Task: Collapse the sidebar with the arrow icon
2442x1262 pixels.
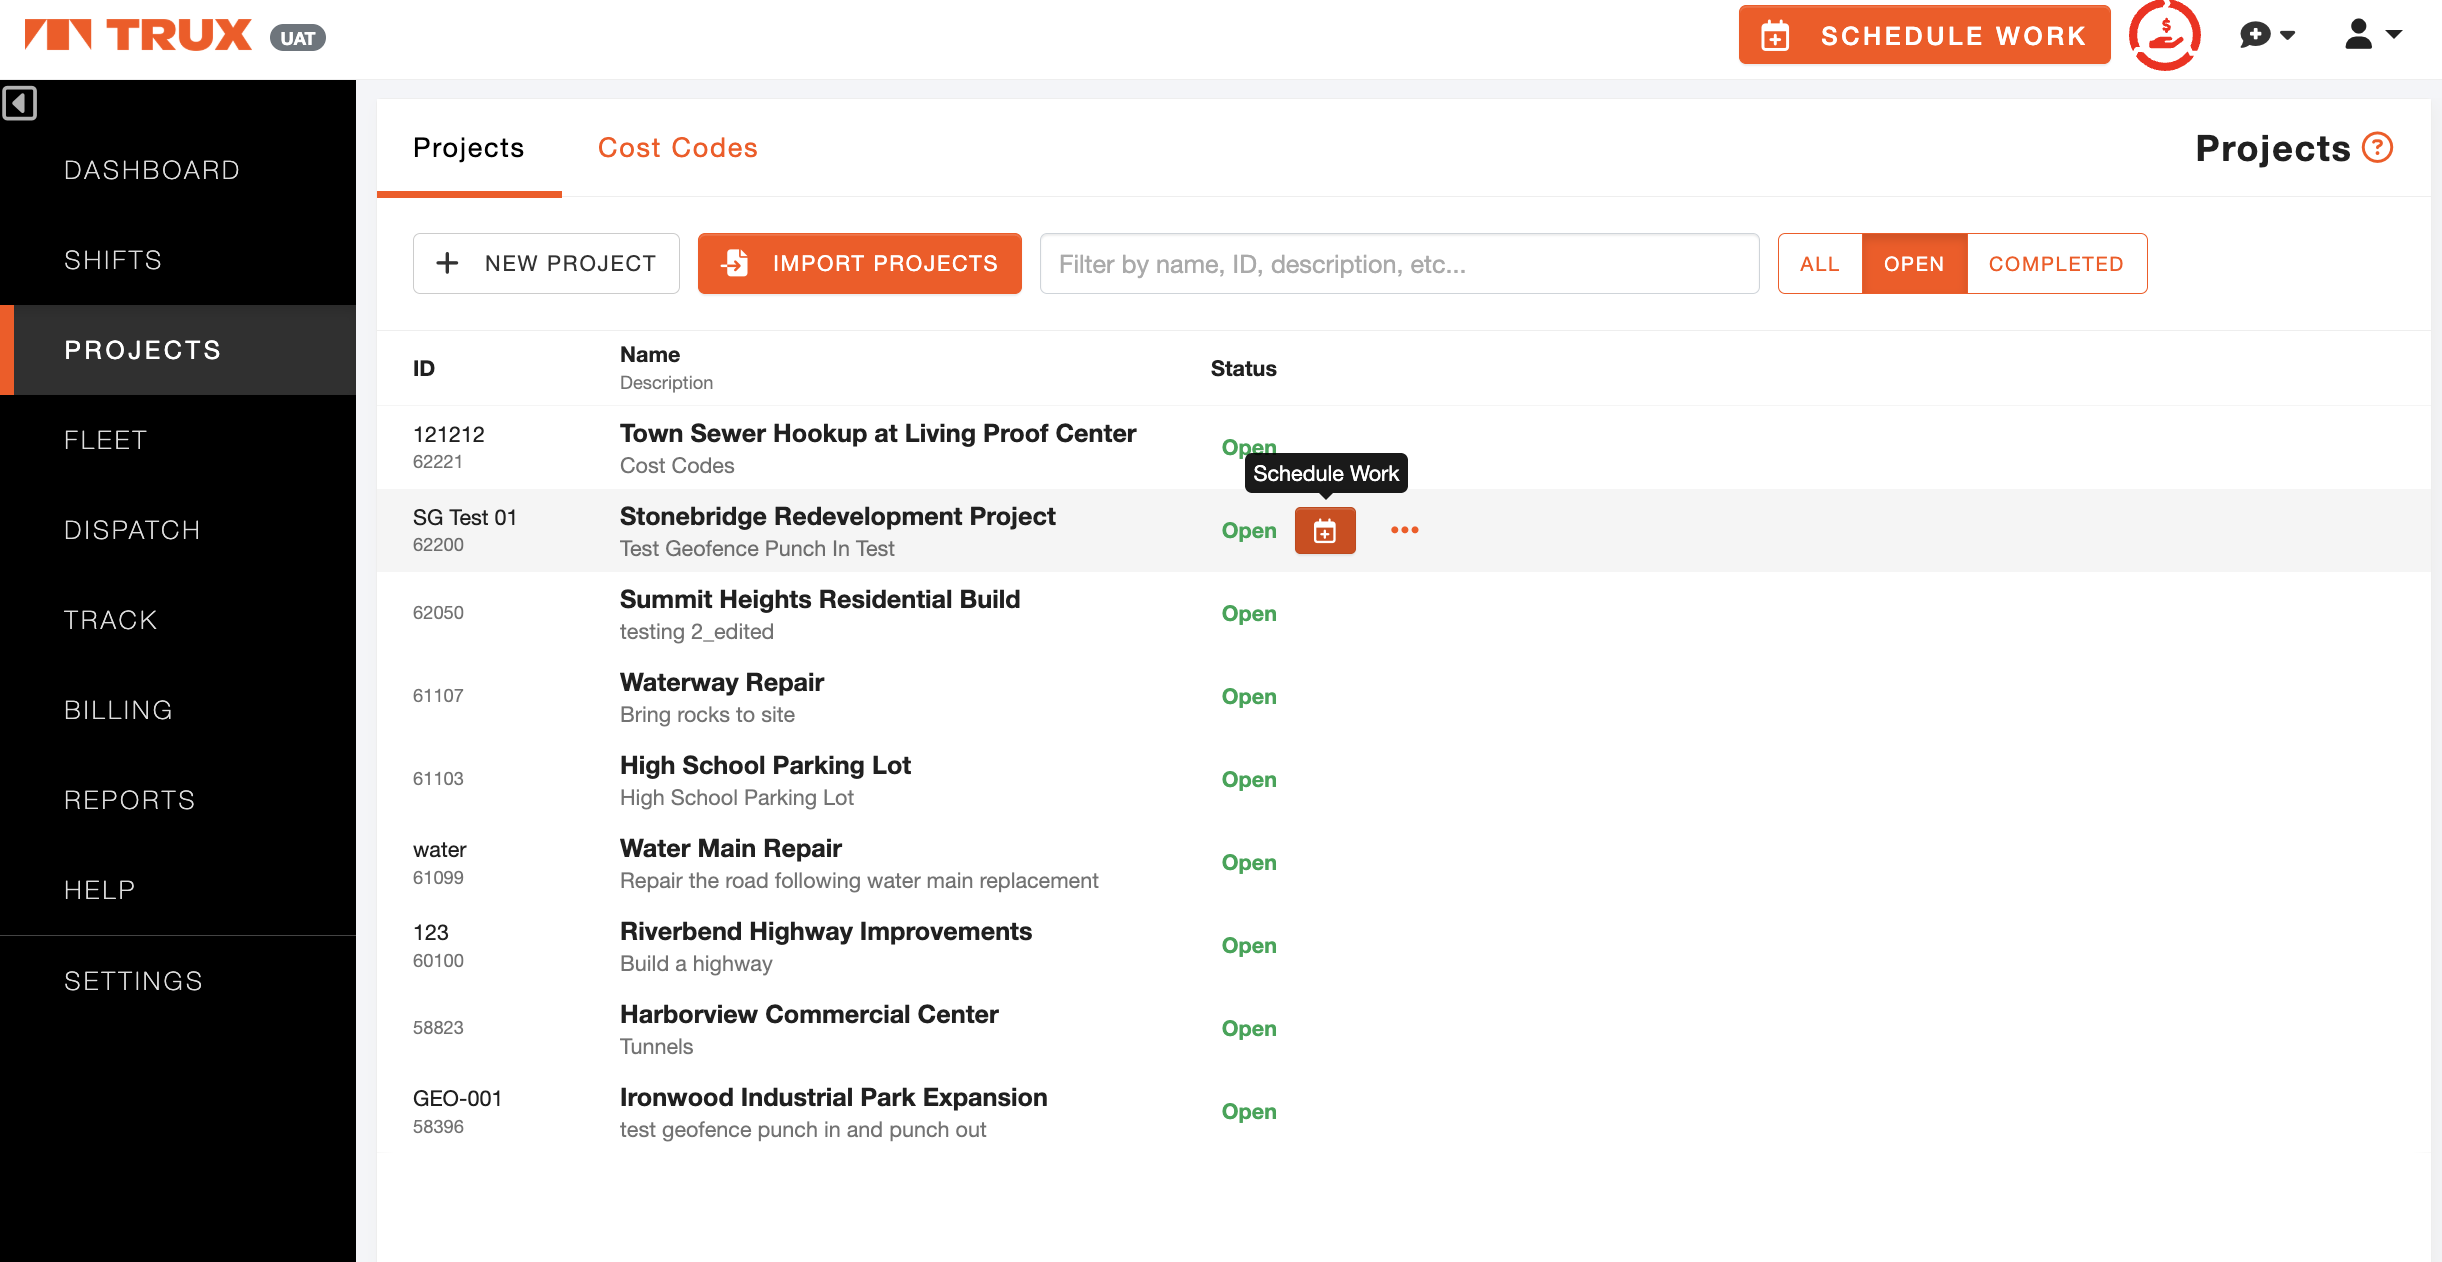Action: pyautogui.click(x=19, y=103)
